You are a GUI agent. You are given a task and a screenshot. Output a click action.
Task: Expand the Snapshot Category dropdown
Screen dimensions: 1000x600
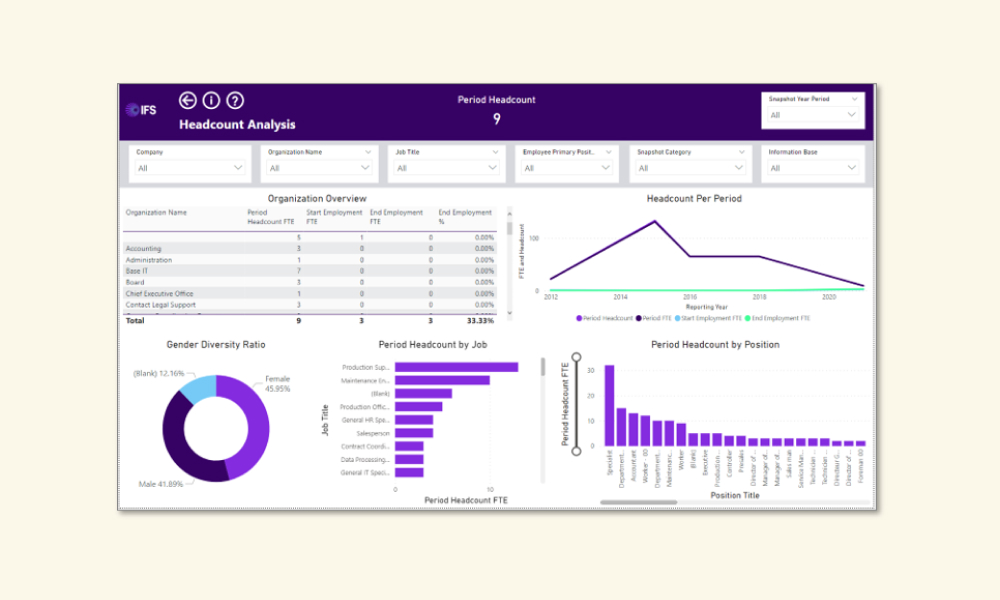(690, 168)
